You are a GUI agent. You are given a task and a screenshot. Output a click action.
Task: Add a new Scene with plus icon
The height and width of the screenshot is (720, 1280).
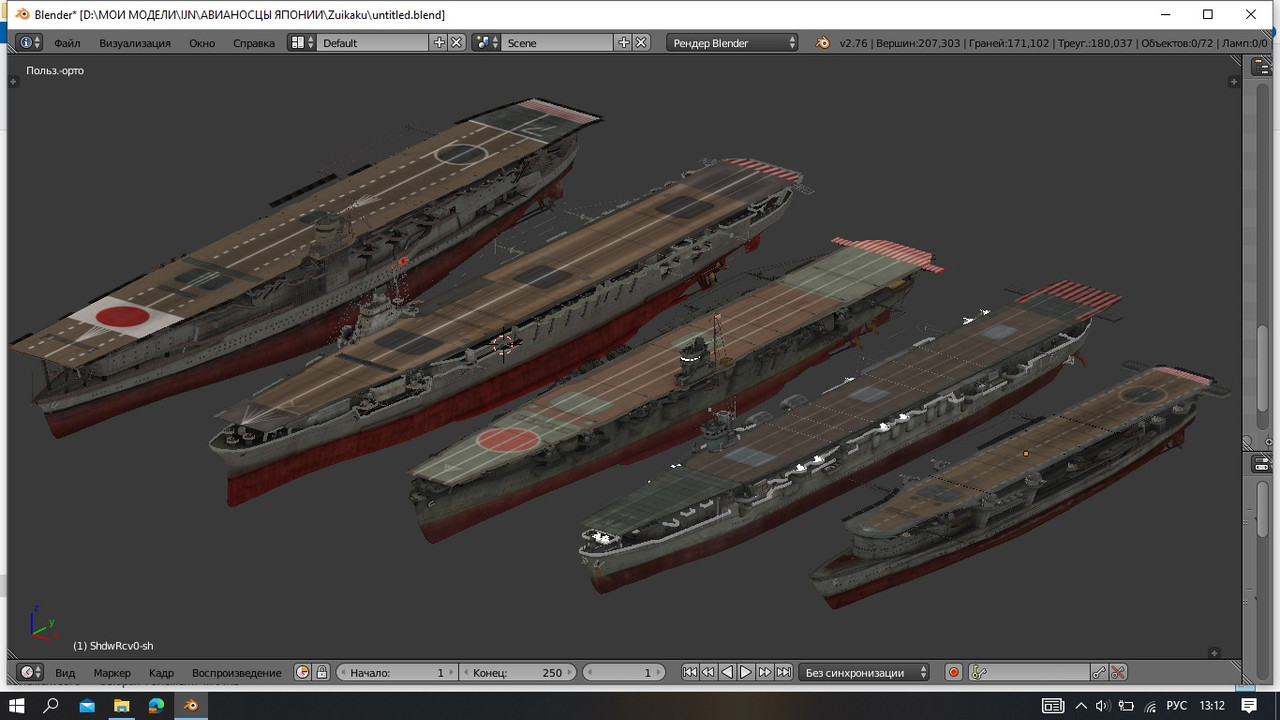tap(624, 43)
